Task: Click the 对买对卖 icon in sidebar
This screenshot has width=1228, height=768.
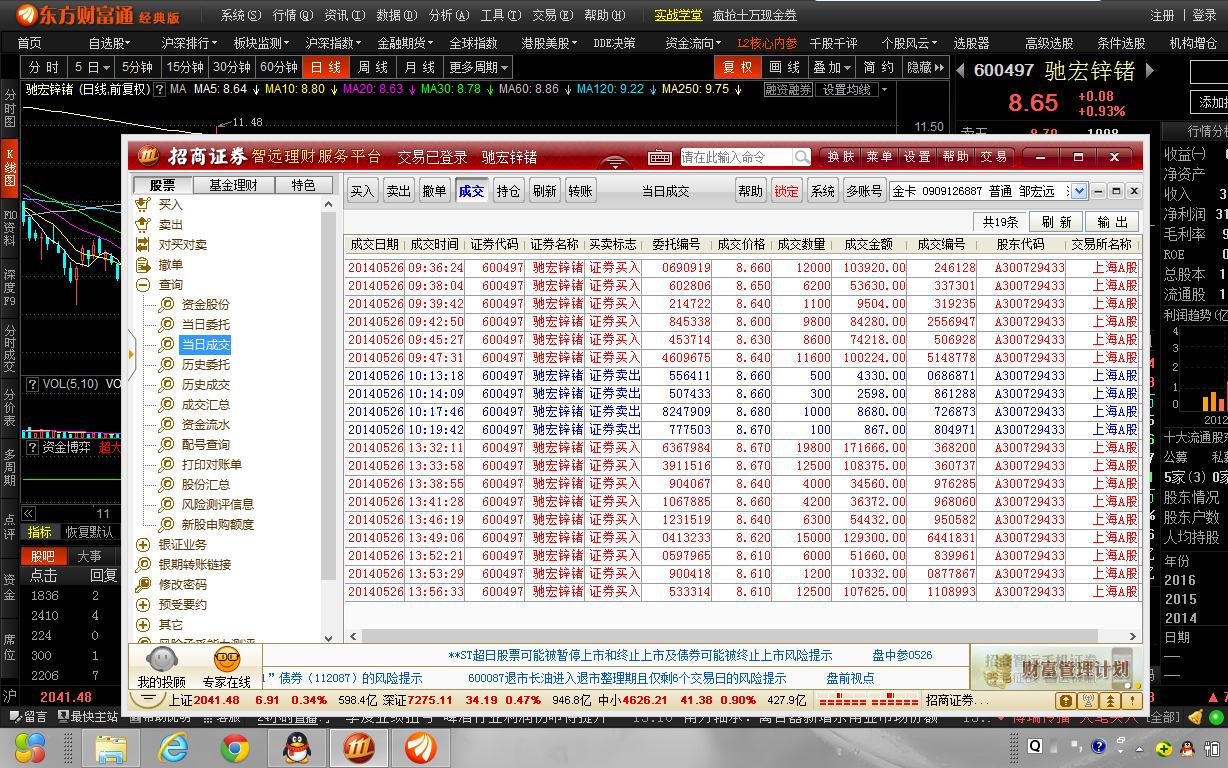Action: [x=142, y=244]
